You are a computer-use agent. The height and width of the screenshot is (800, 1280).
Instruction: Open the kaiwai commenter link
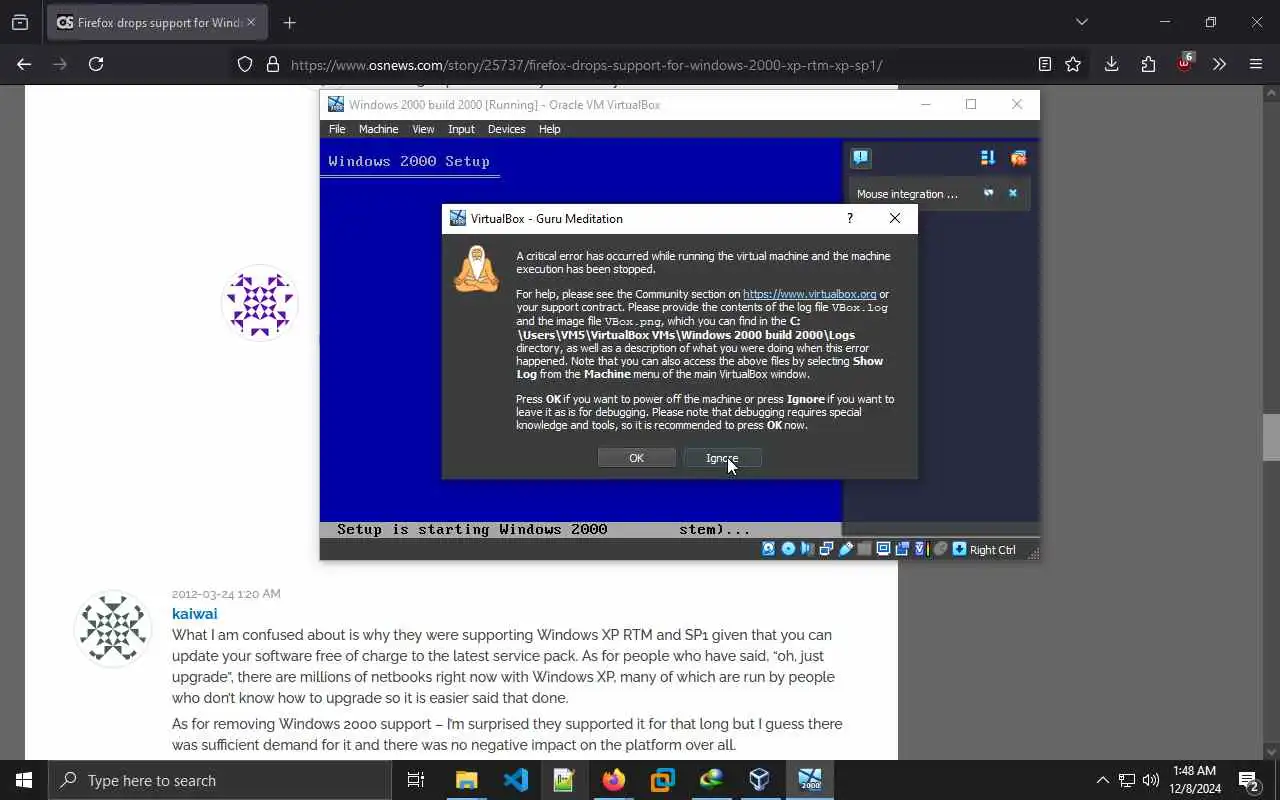click(194, 613)
